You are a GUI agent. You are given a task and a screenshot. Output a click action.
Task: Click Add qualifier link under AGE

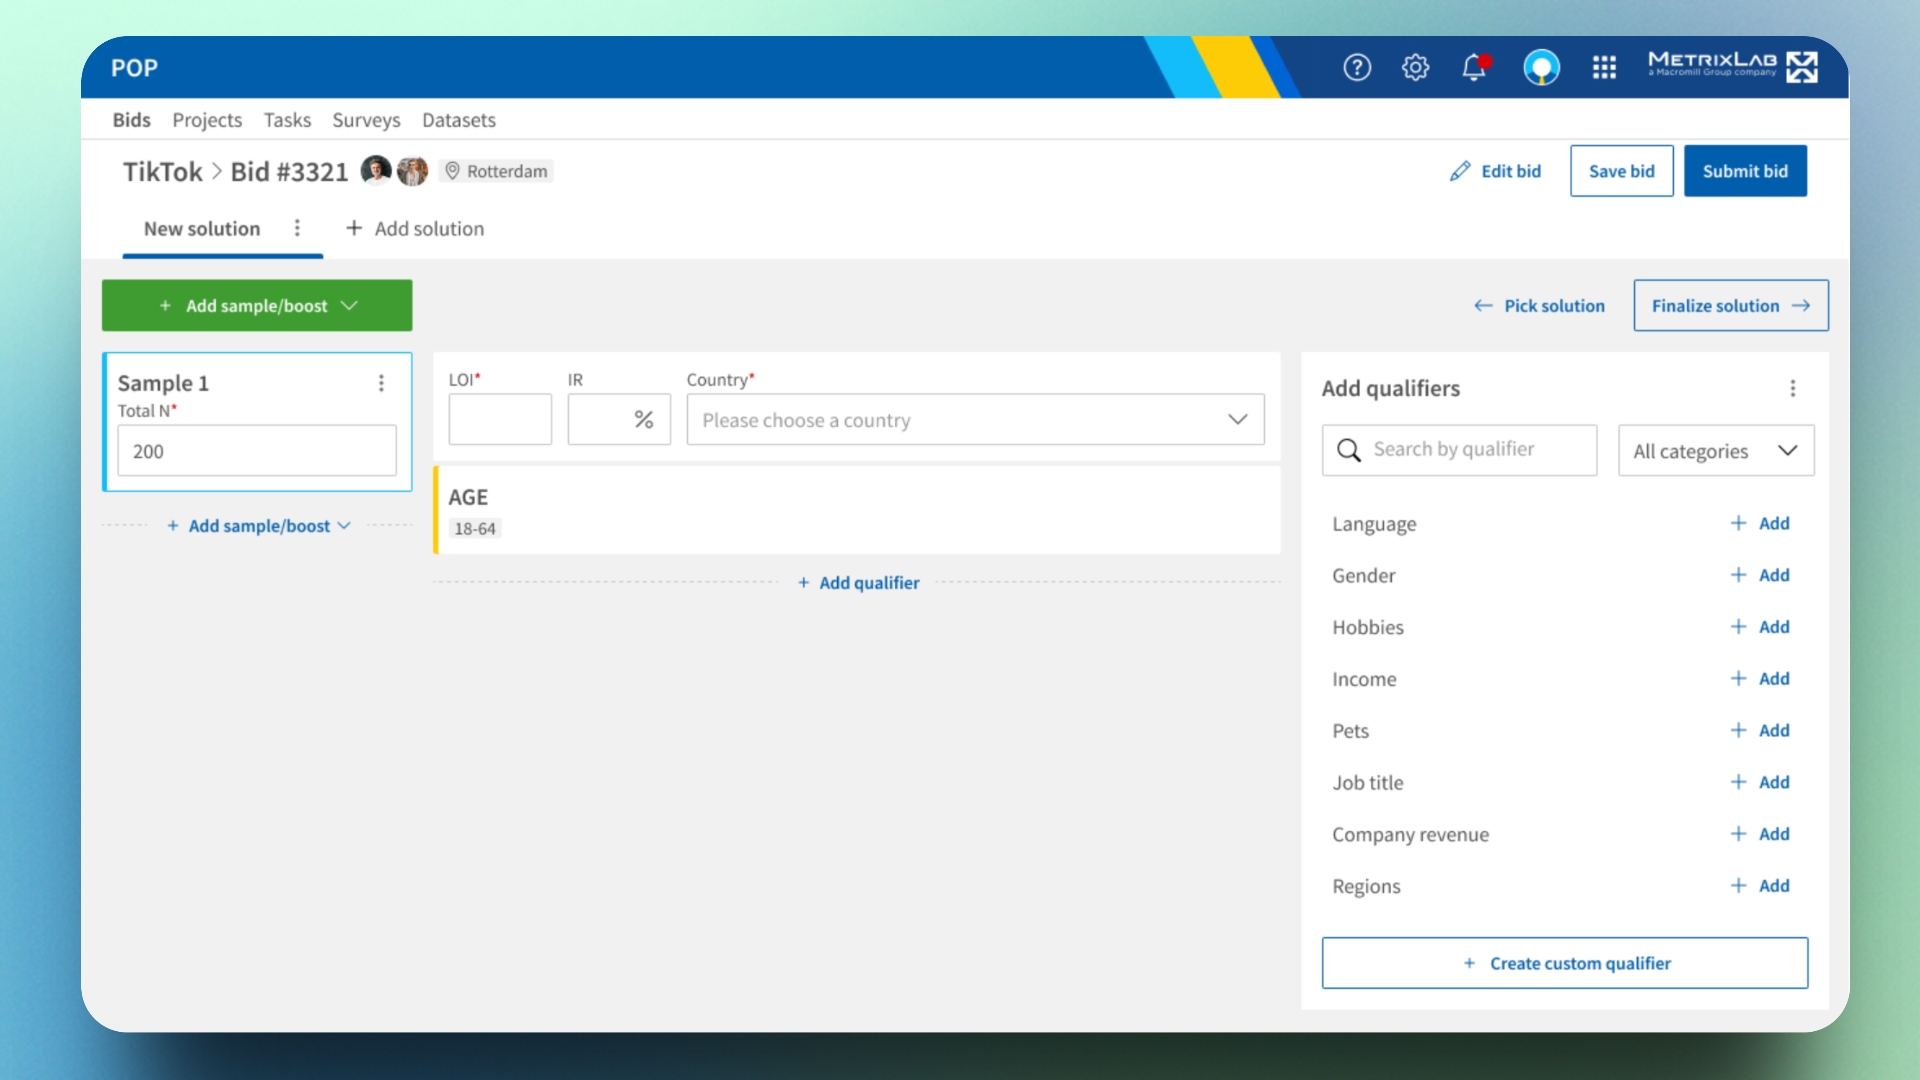click(x=858, y=583)
